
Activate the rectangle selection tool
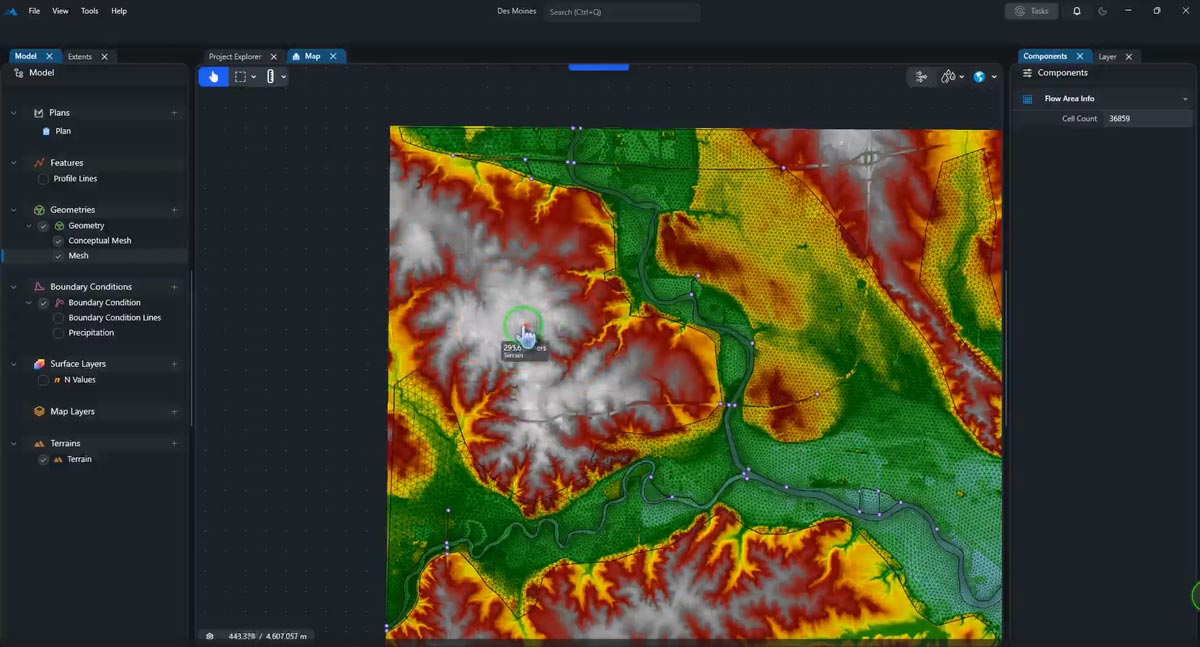tap(240, 77)
